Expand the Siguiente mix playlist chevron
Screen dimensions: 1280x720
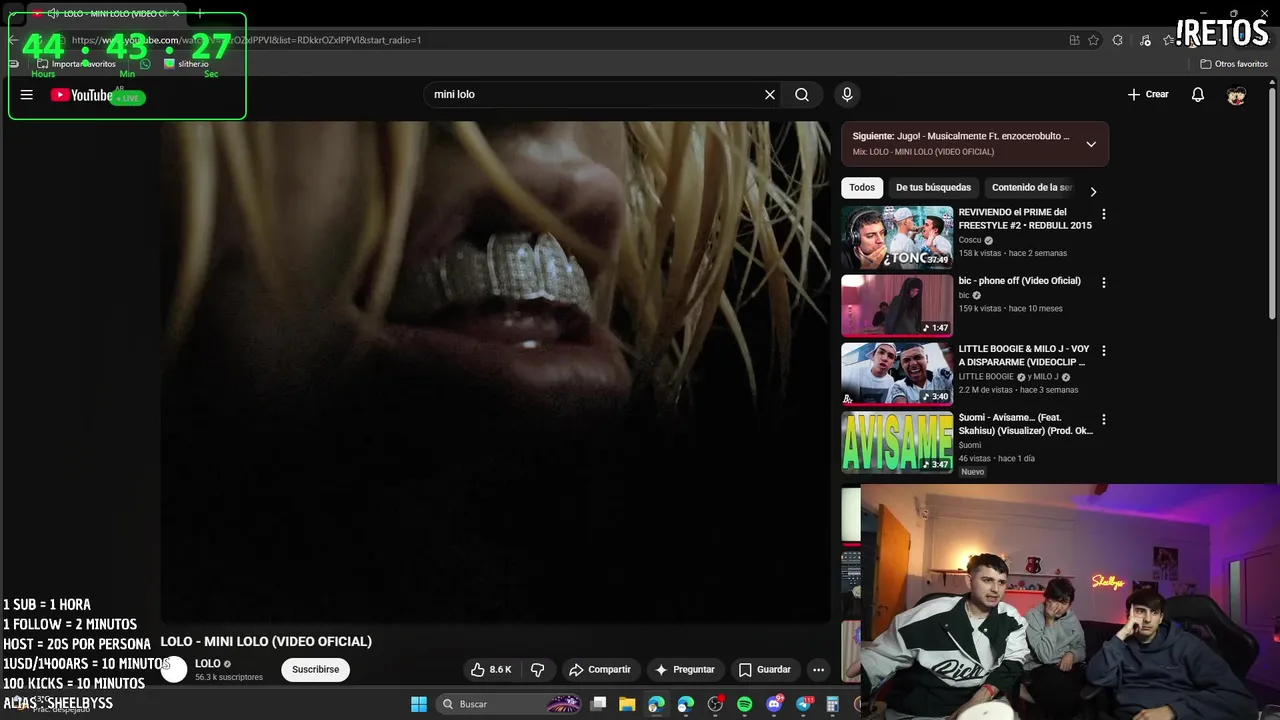pos(1091,144)
